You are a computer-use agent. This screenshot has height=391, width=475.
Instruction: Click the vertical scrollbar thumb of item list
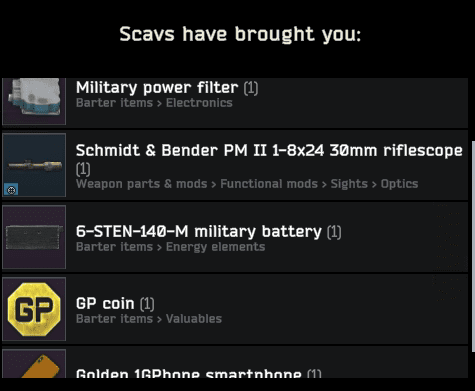click(474, 246)
